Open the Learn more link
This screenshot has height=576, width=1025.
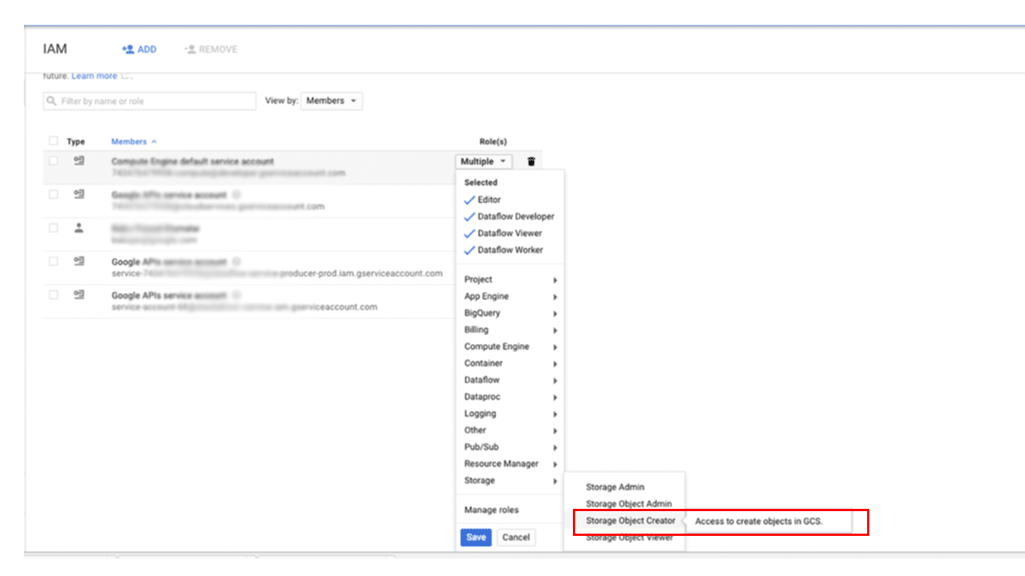click(94, 76)
